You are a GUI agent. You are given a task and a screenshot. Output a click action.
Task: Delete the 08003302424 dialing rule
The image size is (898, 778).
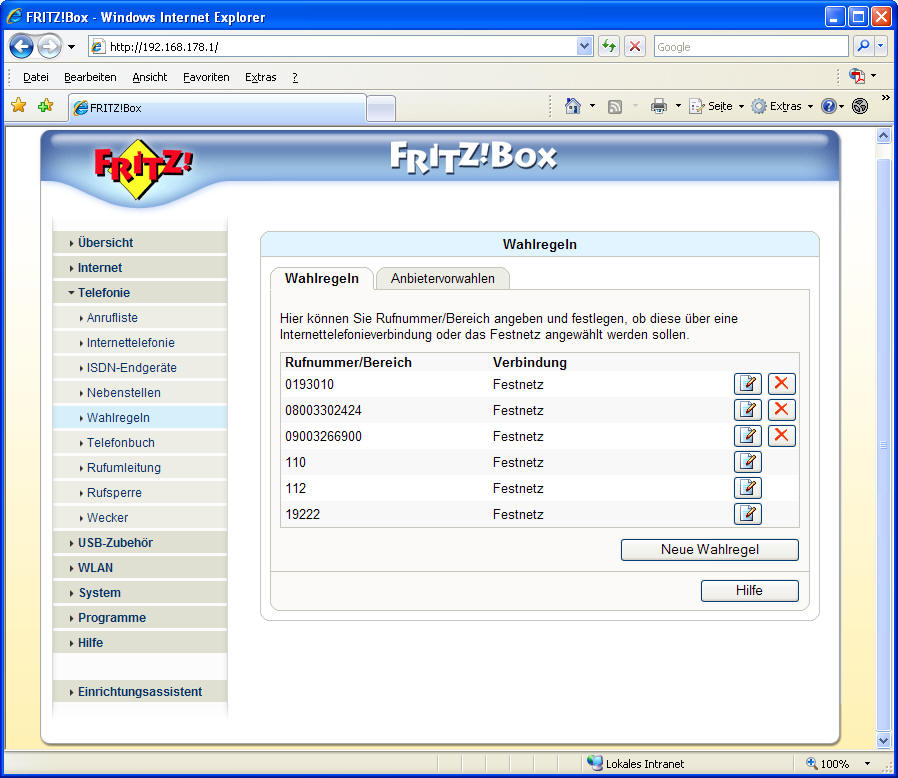781,410
